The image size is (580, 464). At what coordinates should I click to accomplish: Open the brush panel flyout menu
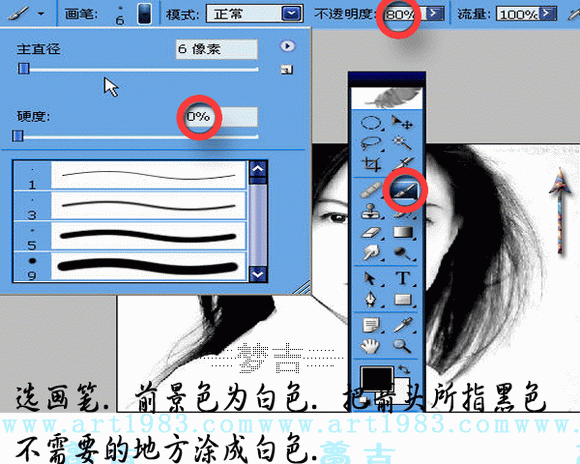click(287, 46)
